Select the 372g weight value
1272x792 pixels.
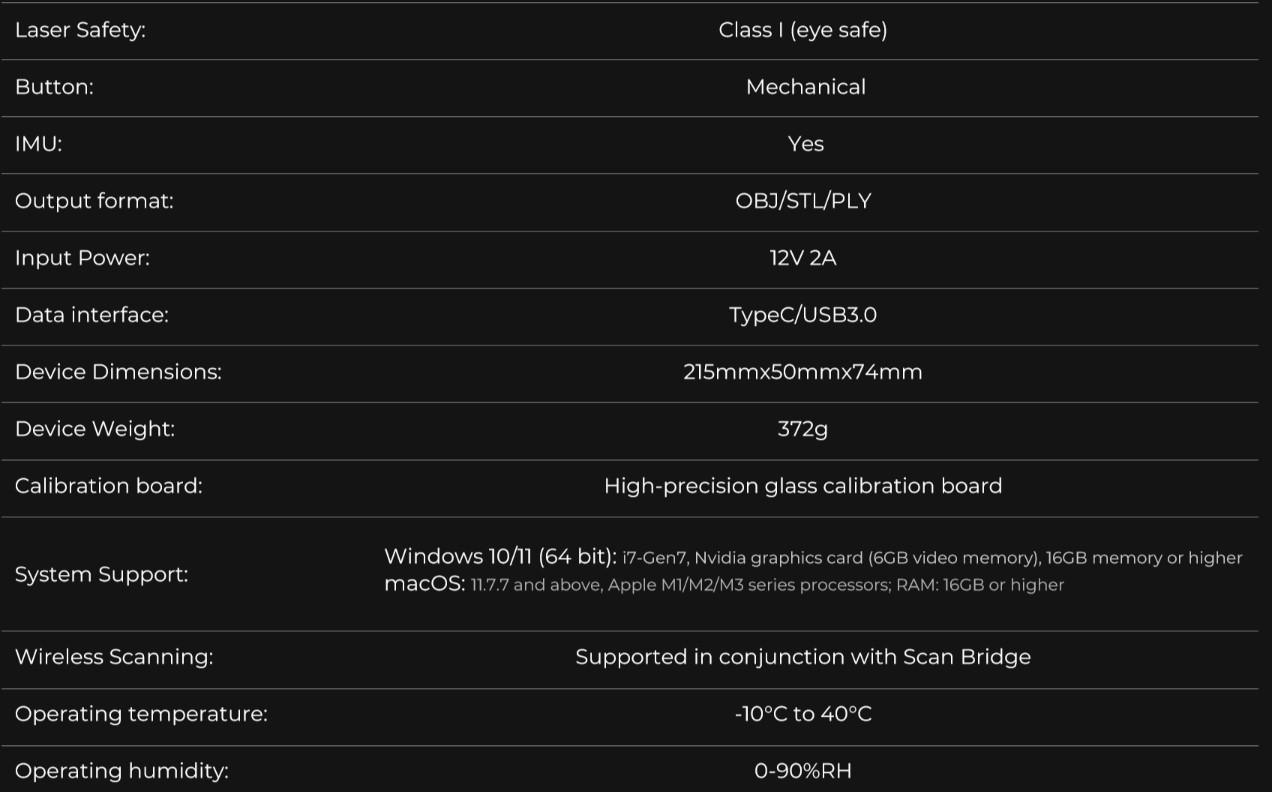[803, 429]
